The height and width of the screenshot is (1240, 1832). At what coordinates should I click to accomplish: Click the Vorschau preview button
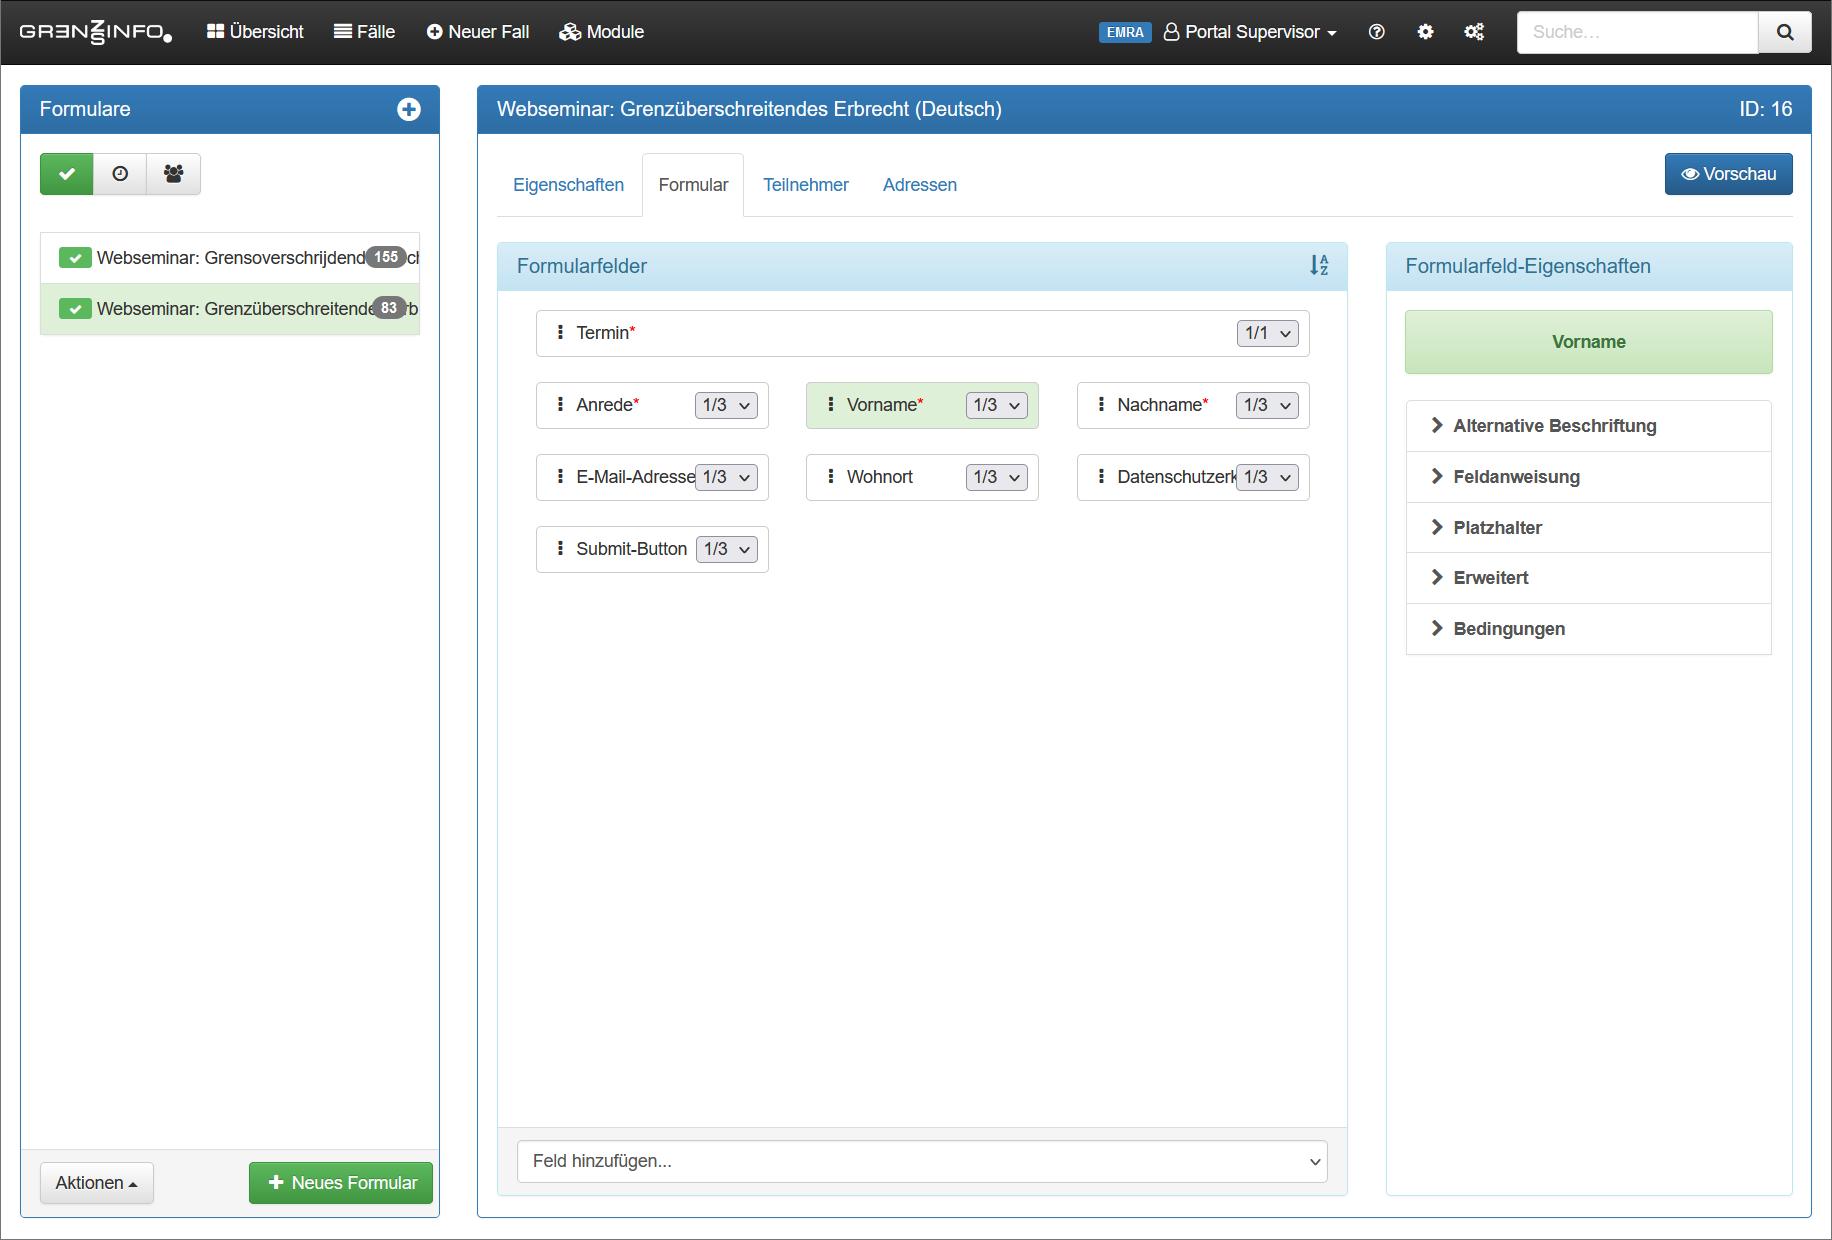1728,174
